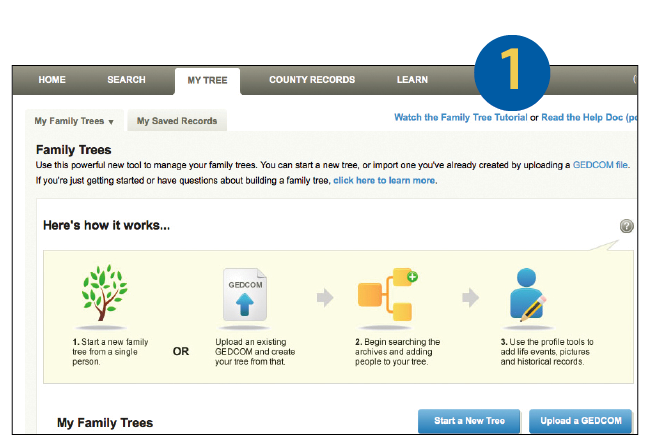
Task: Click 'Start a new family tree' step text
Action: pos(110,352)
